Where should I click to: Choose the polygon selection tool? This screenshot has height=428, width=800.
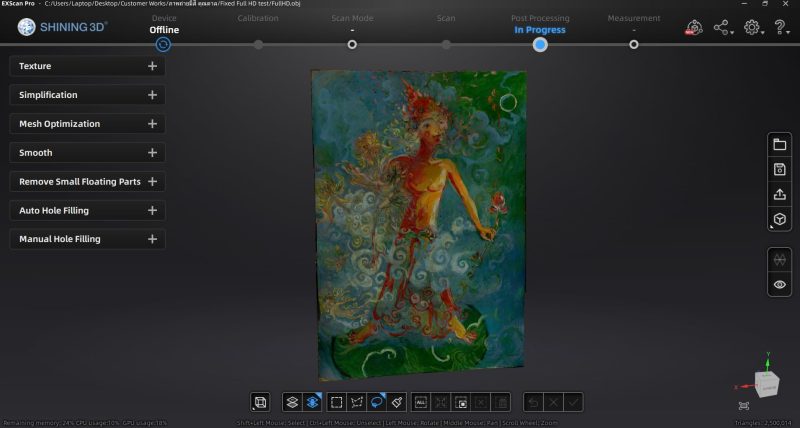click(357, 402)
